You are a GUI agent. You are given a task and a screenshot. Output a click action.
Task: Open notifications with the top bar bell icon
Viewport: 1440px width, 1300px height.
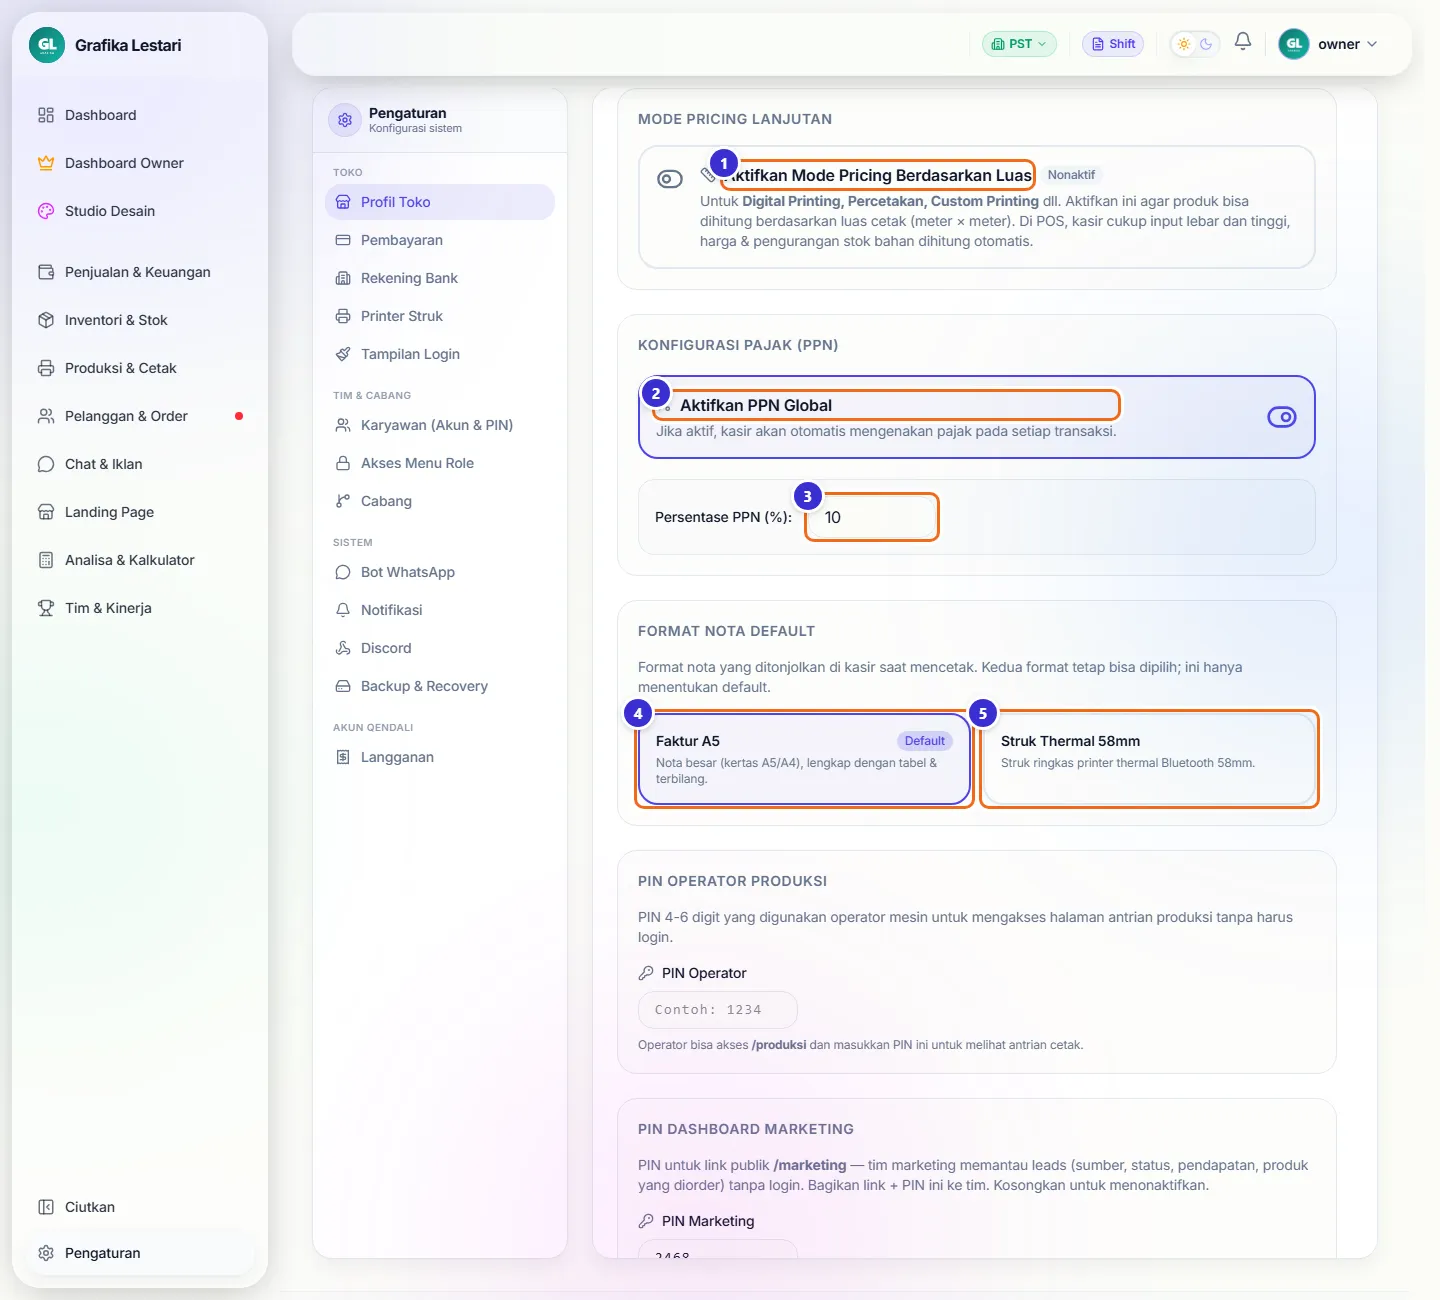click(x=1243, y=42)
